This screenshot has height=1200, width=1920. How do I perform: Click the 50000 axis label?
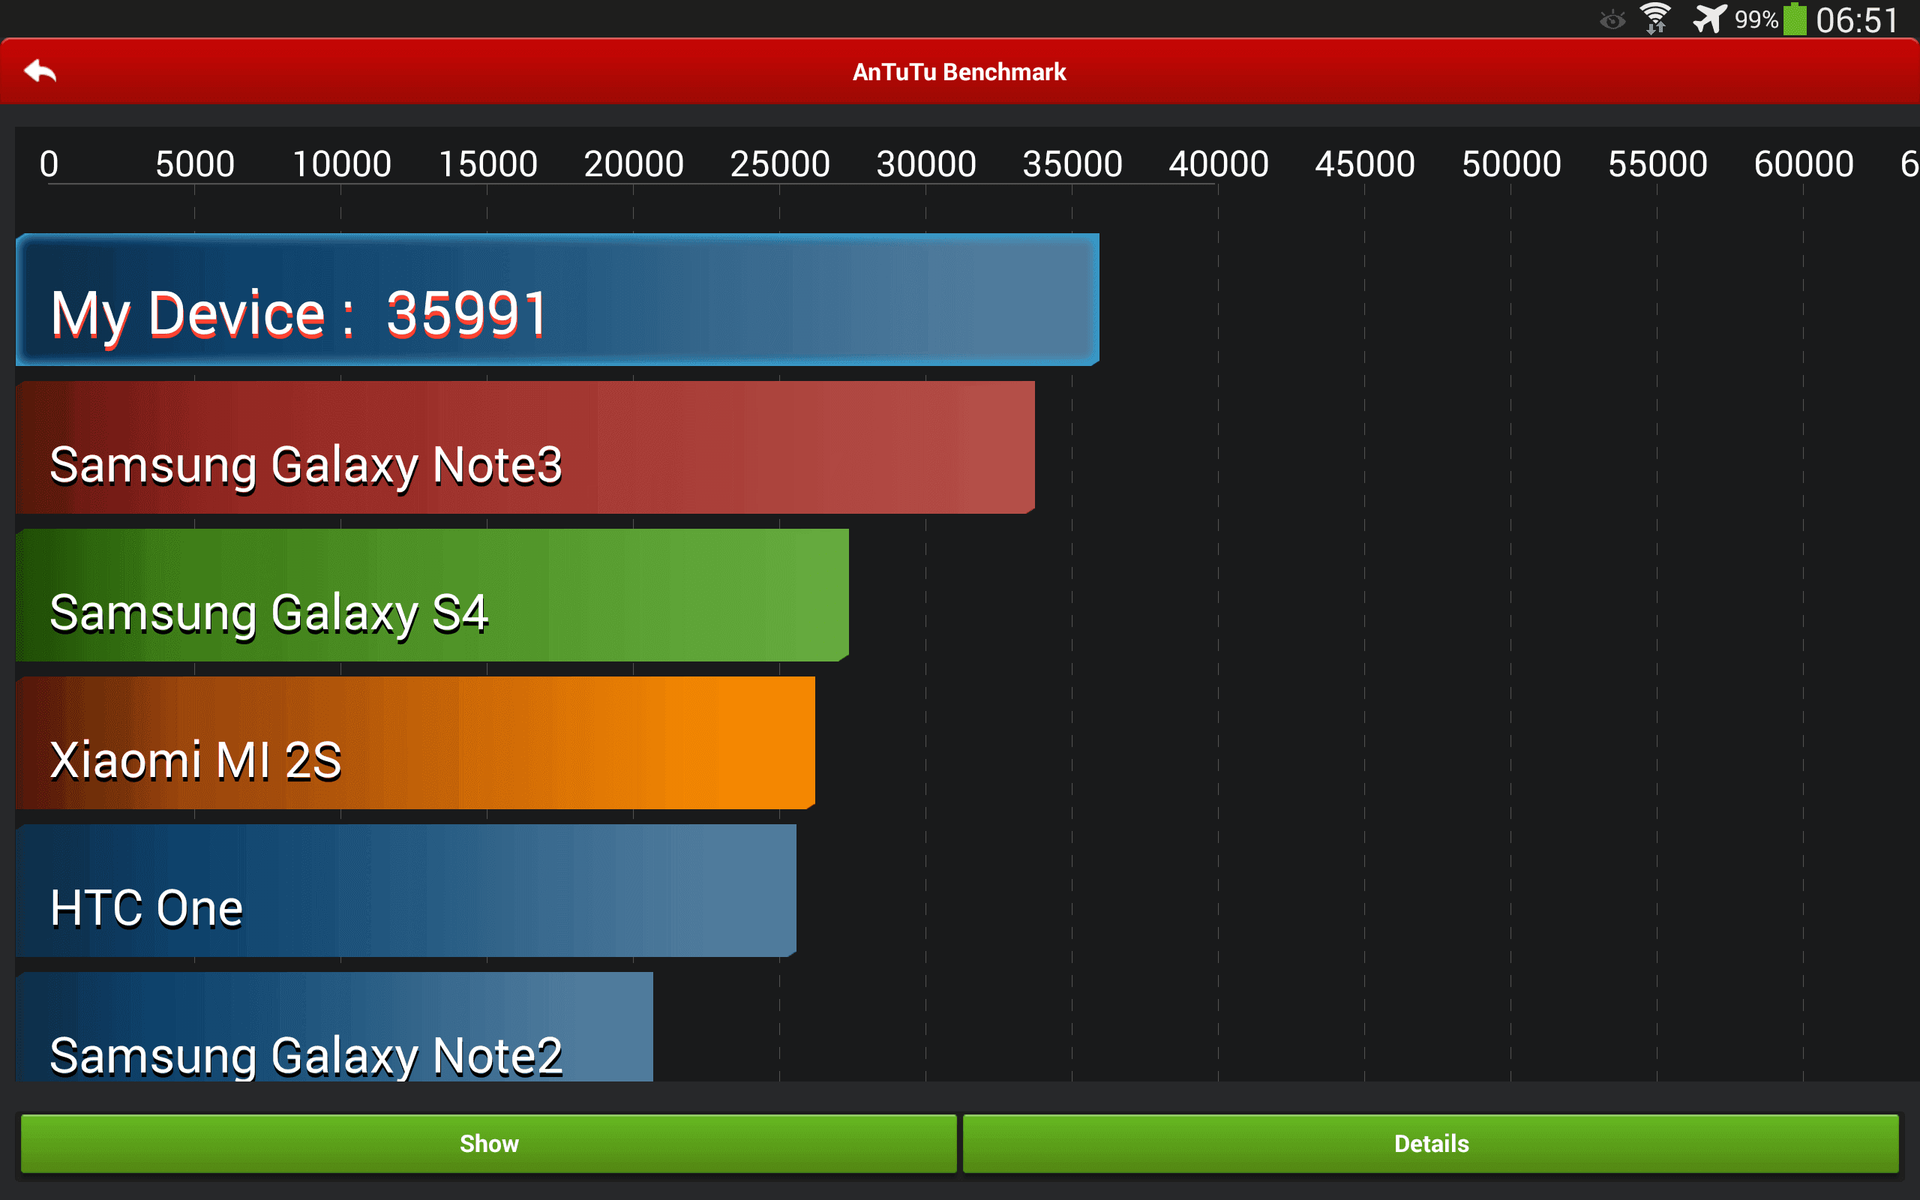tap(1511, 163)
